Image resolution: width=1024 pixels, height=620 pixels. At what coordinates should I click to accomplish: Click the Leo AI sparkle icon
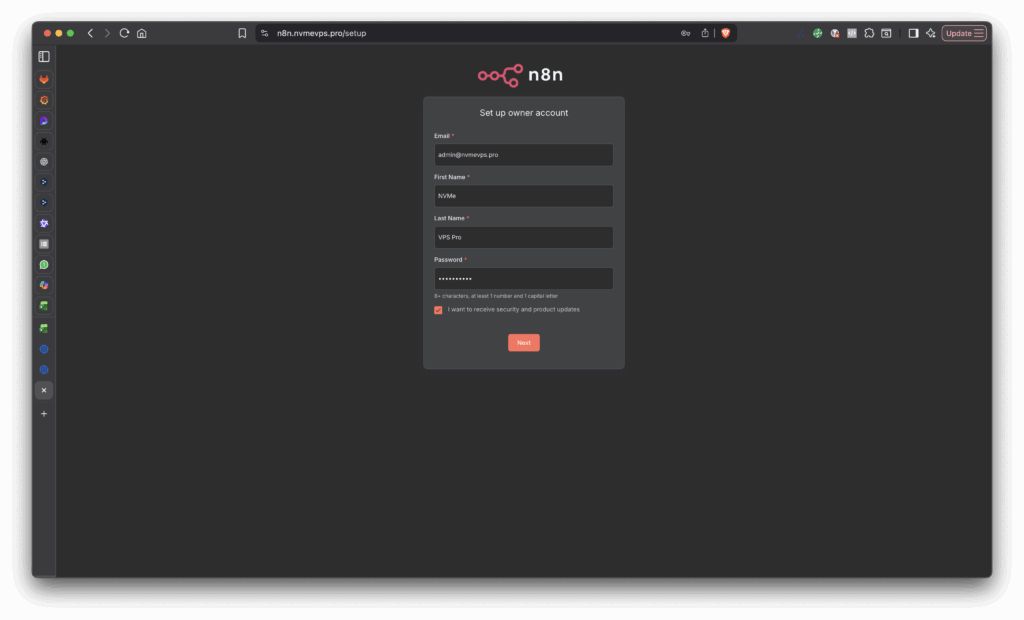[x=930, y=33]
